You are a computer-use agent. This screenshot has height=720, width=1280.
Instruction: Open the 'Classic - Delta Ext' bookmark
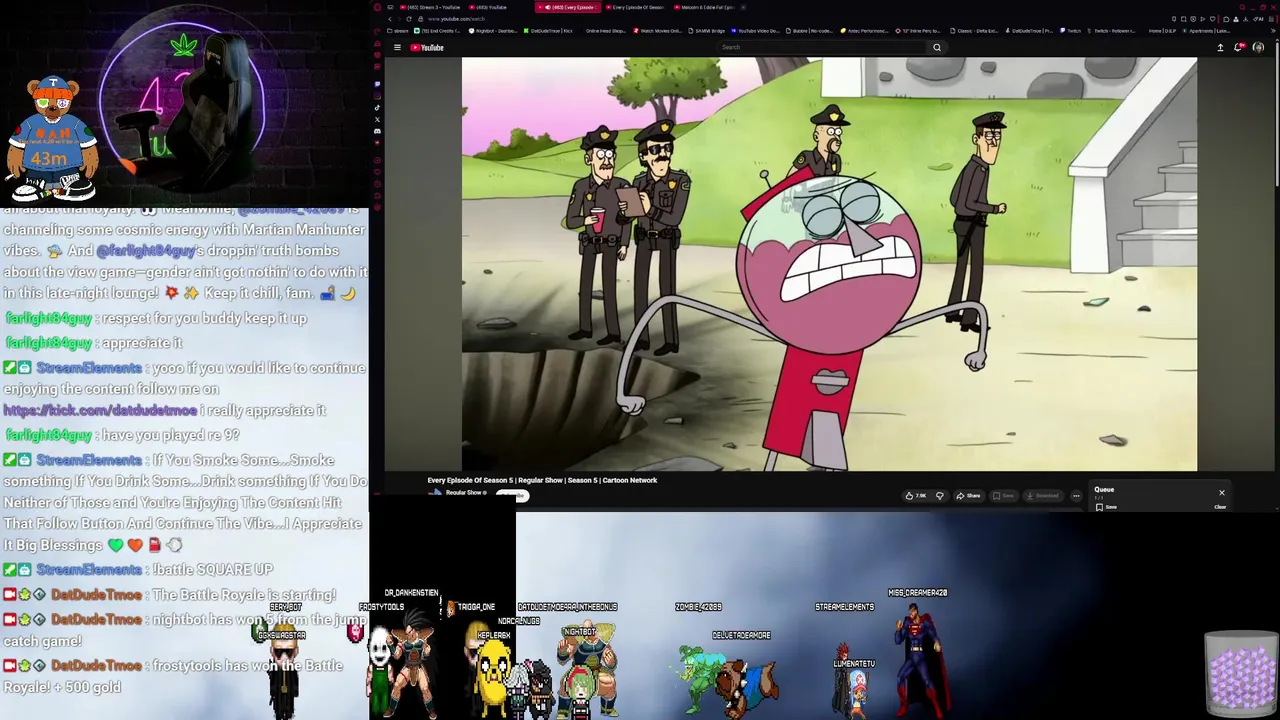point(975,31)
